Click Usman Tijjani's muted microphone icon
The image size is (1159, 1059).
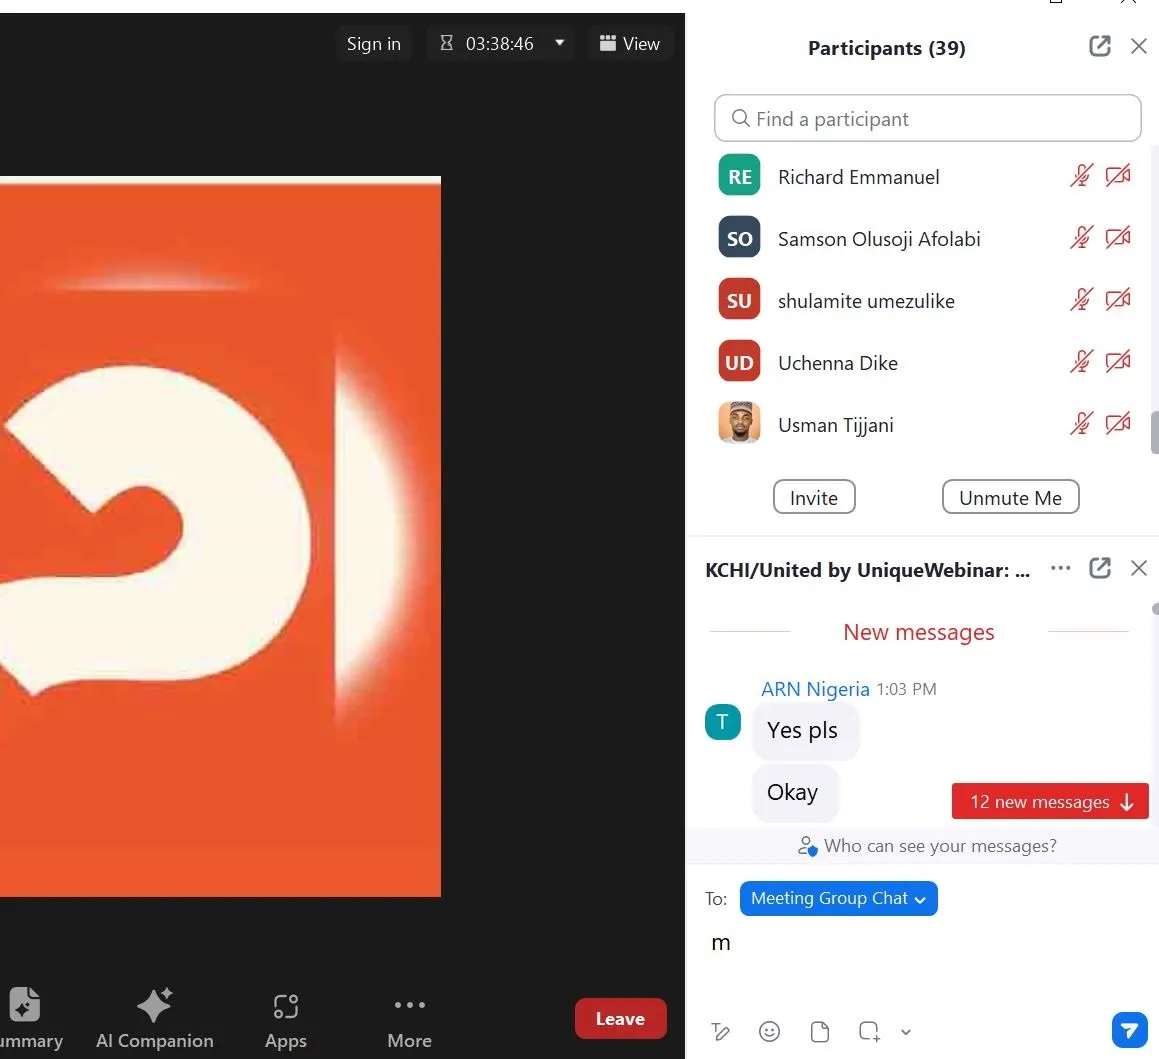(1081, 424)
